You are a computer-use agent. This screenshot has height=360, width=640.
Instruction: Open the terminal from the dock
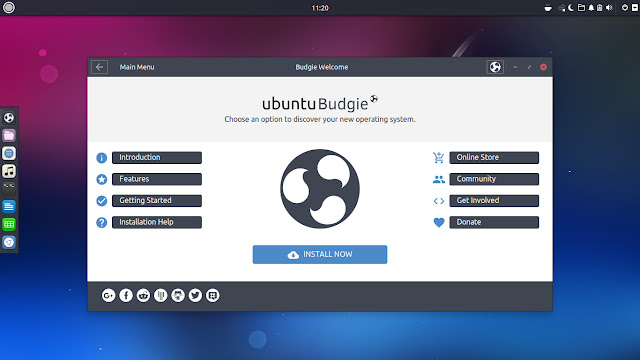(x=9, y=189)
